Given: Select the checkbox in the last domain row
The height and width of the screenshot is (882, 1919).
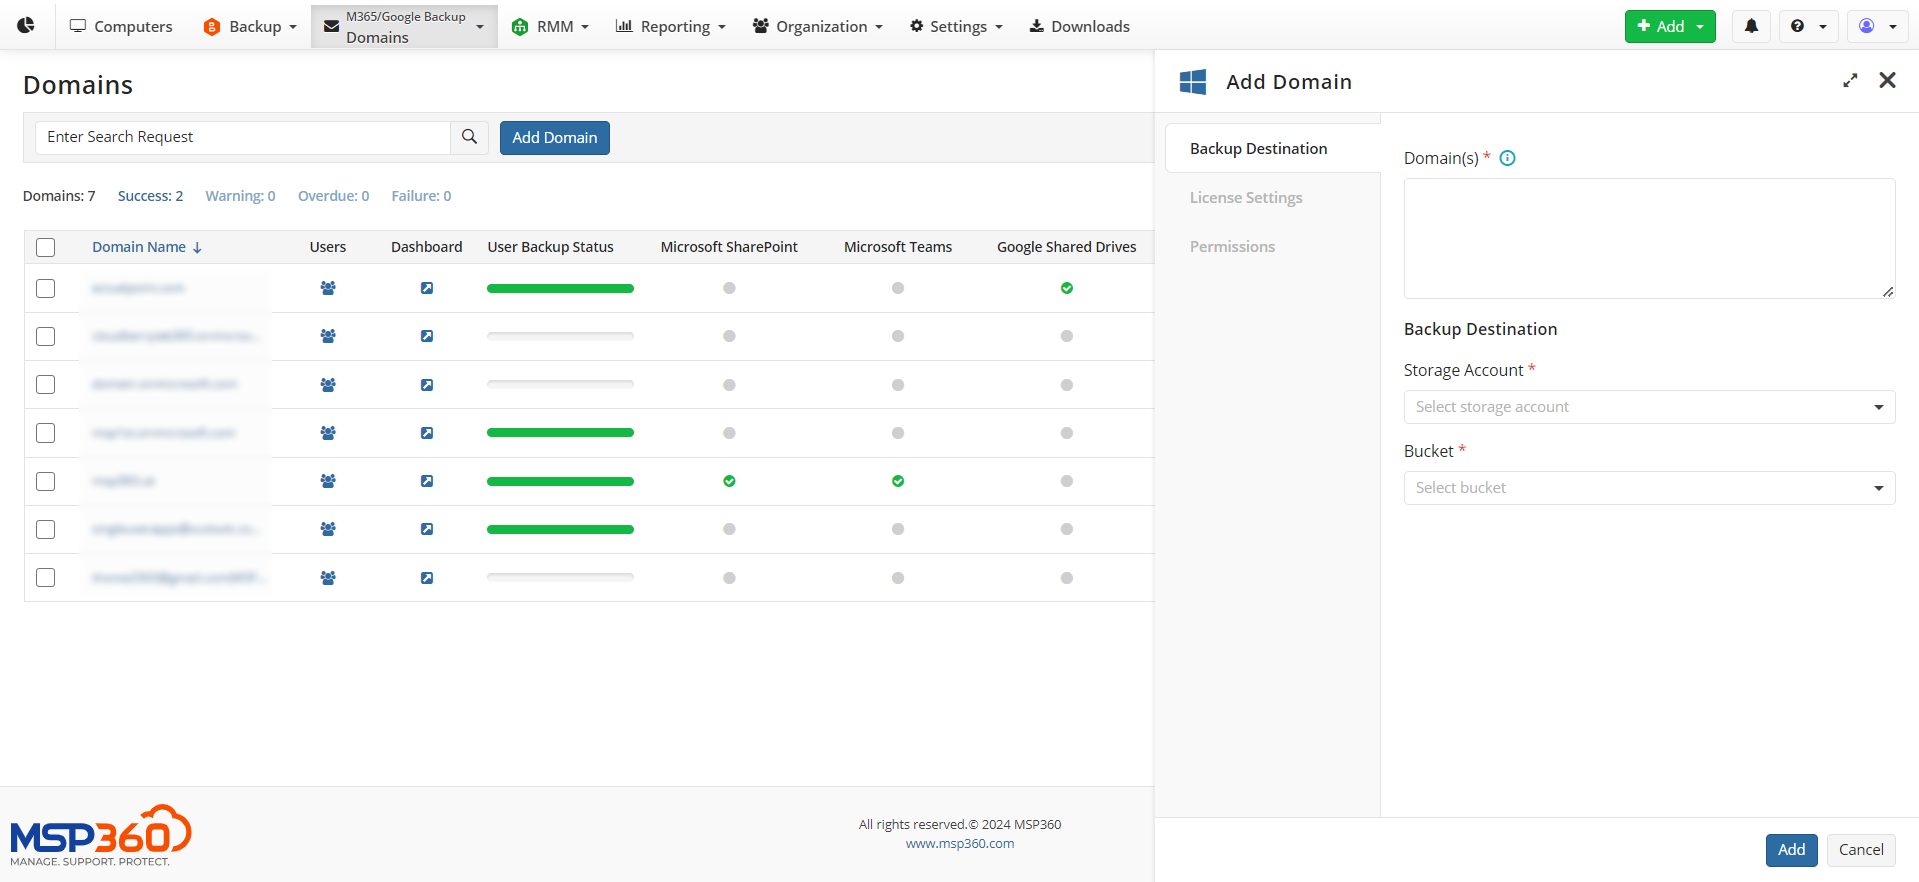Looking at the screenshot, I should (46, 578).
